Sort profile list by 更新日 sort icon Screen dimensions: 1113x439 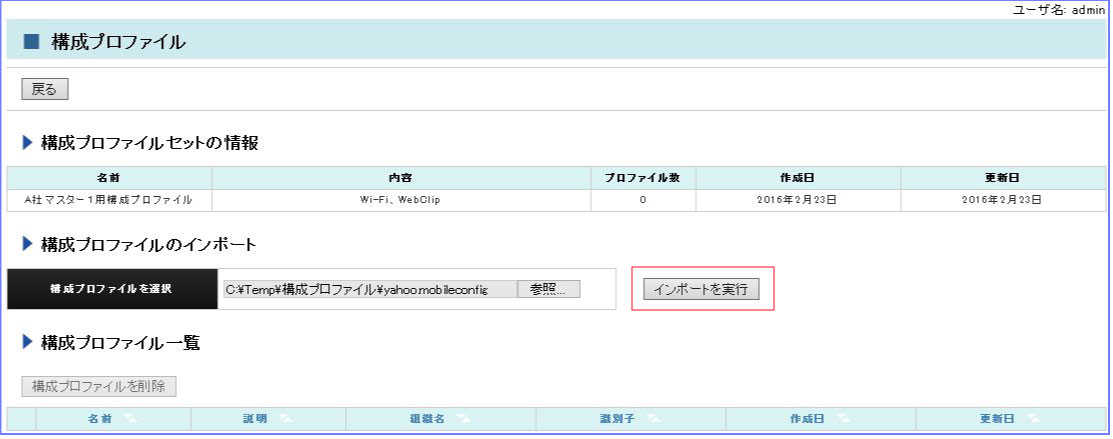pos(1033,419)
